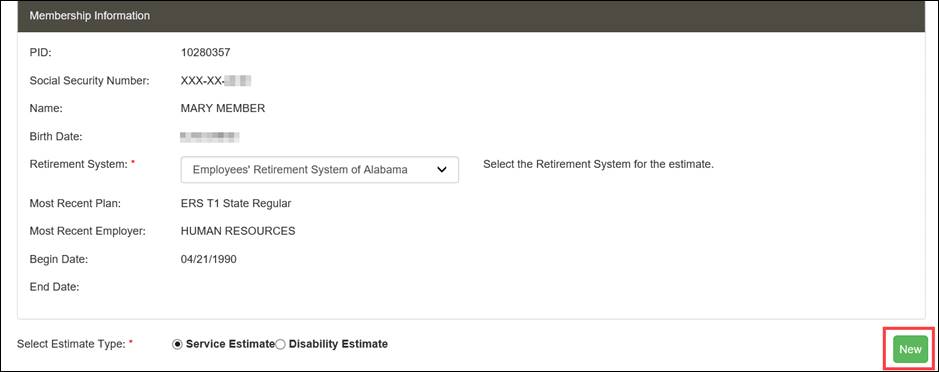Image resolution: width=939 pixels, height=372 pixels.
Task: Click the Select the Retirement System help text
Action: (x=599, y=164)
